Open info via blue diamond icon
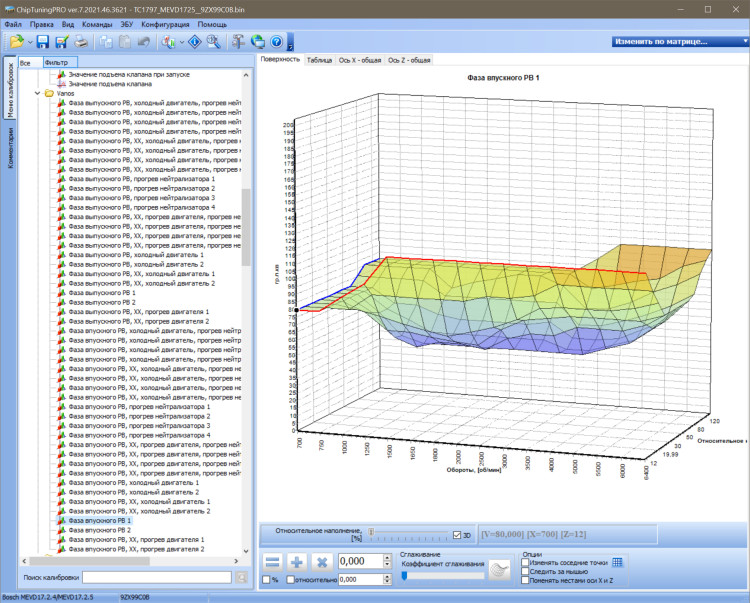Screen dimensions: 750x603 (195, 42)
